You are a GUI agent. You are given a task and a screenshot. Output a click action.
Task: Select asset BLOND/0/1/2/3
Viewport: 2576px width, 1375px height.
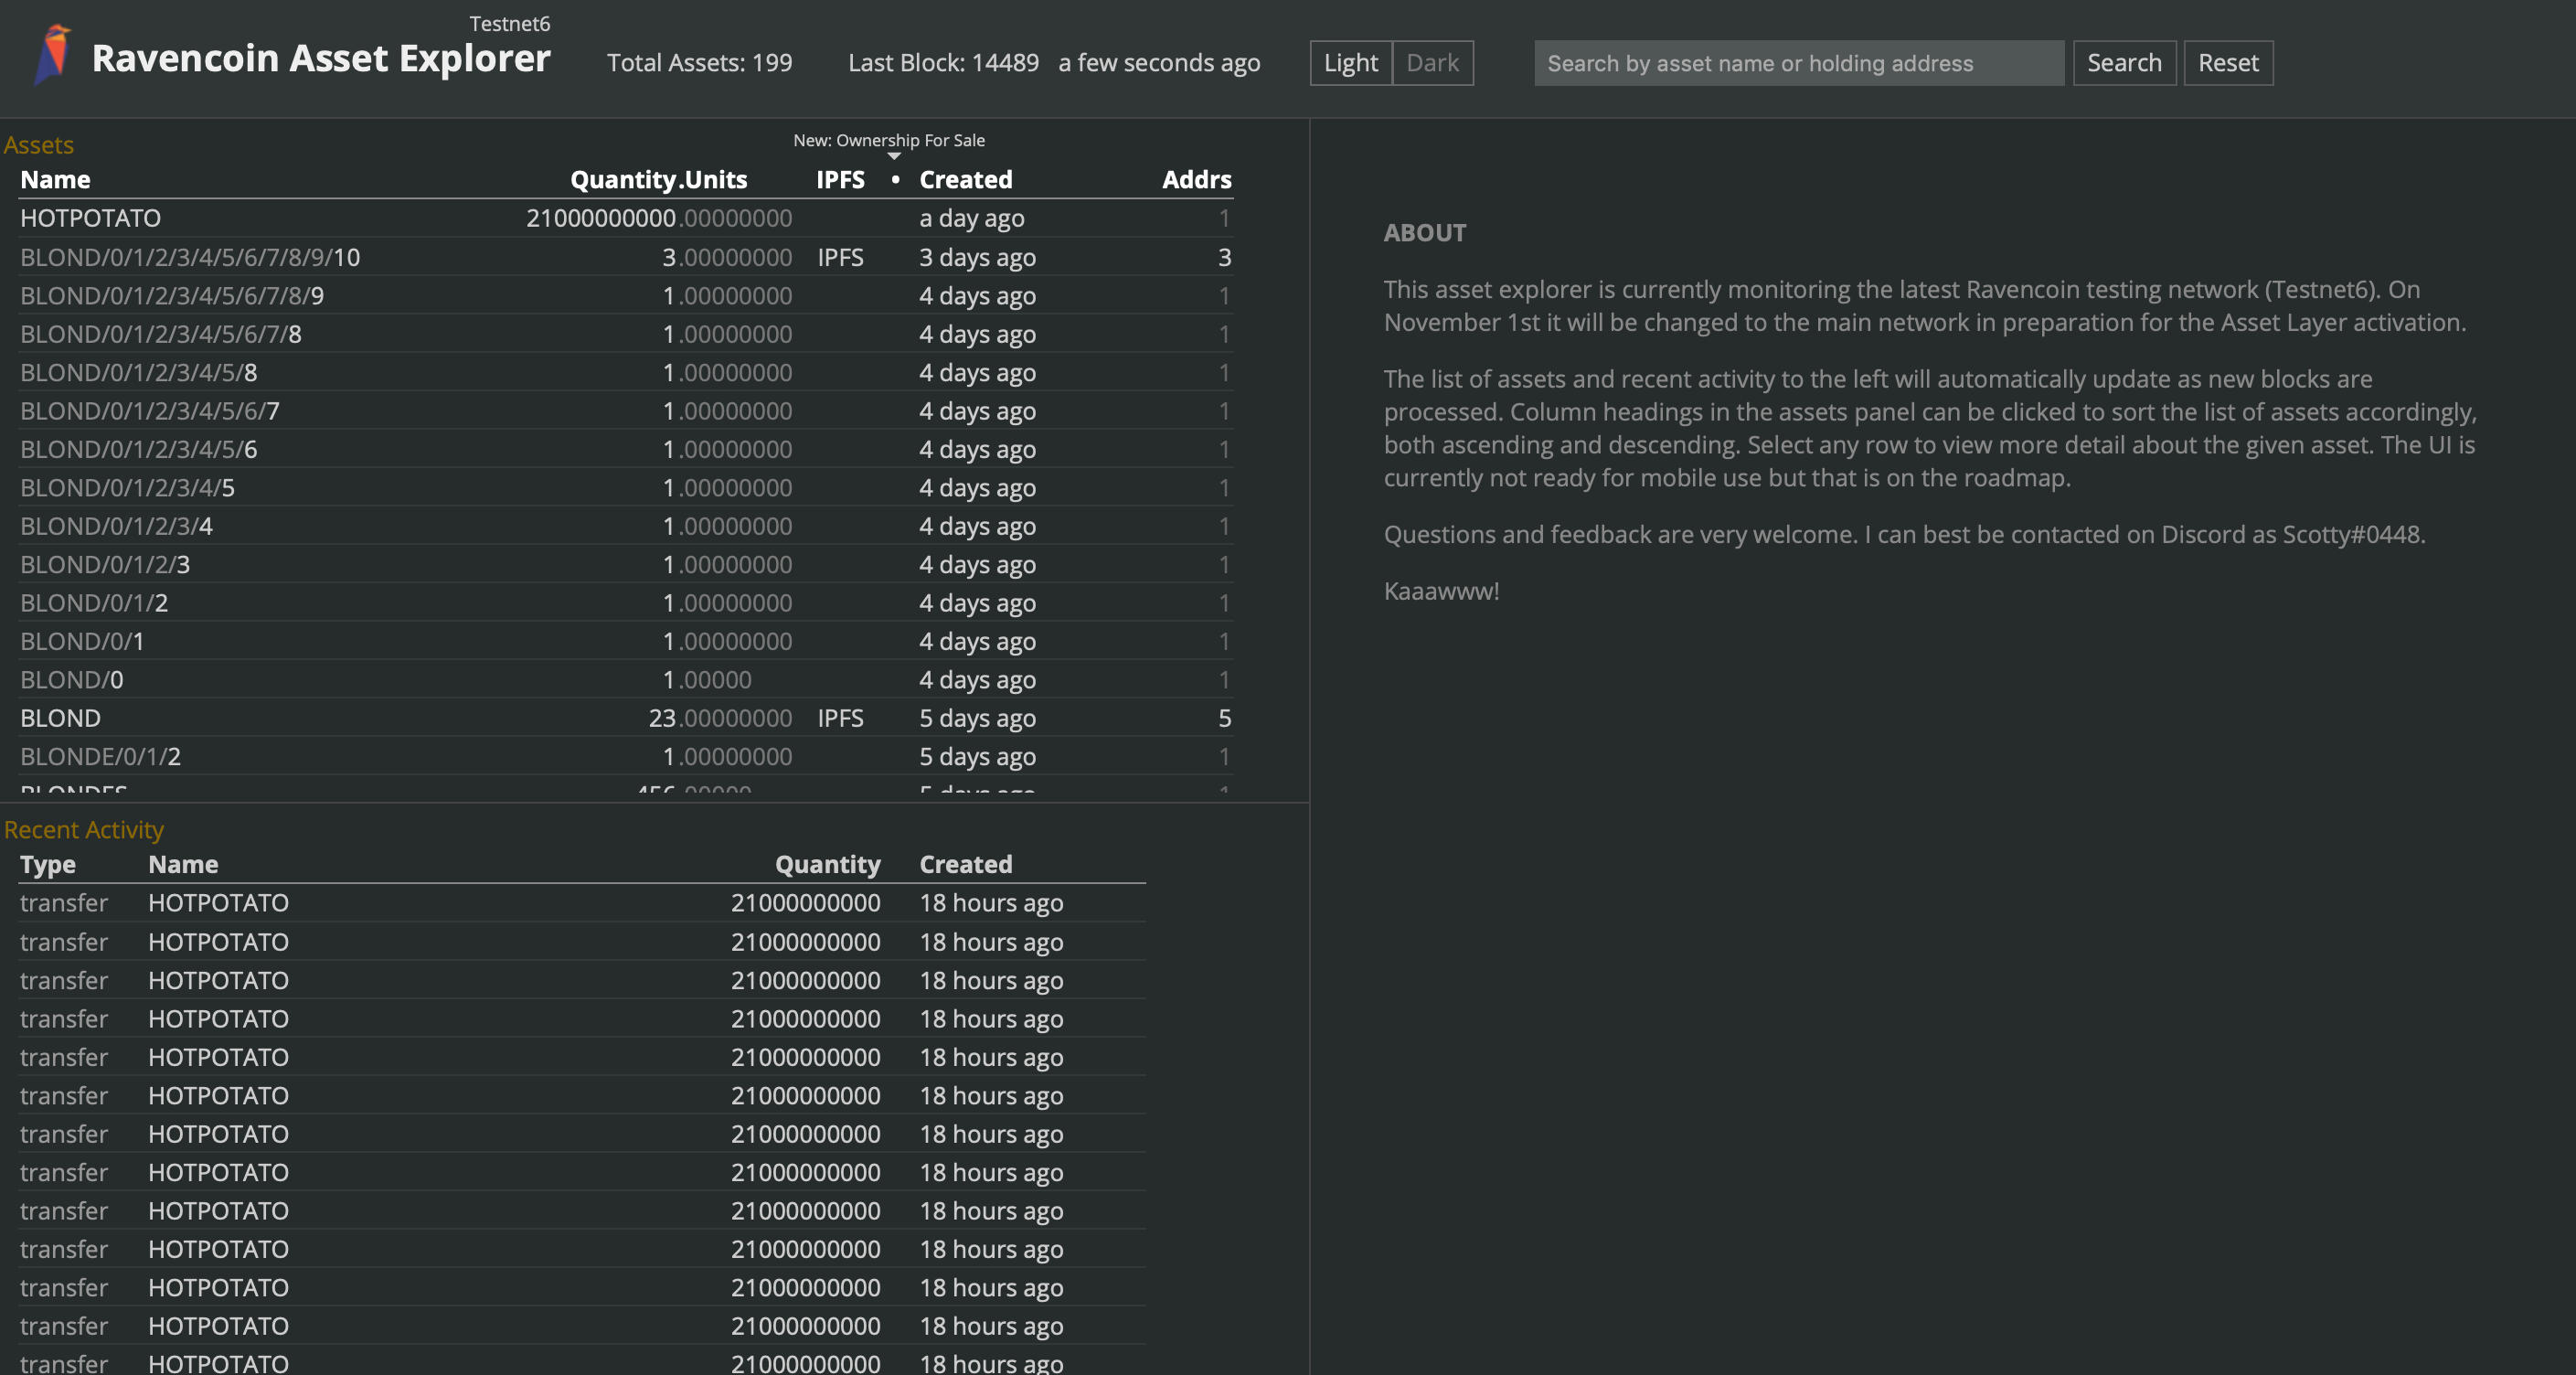626,565
